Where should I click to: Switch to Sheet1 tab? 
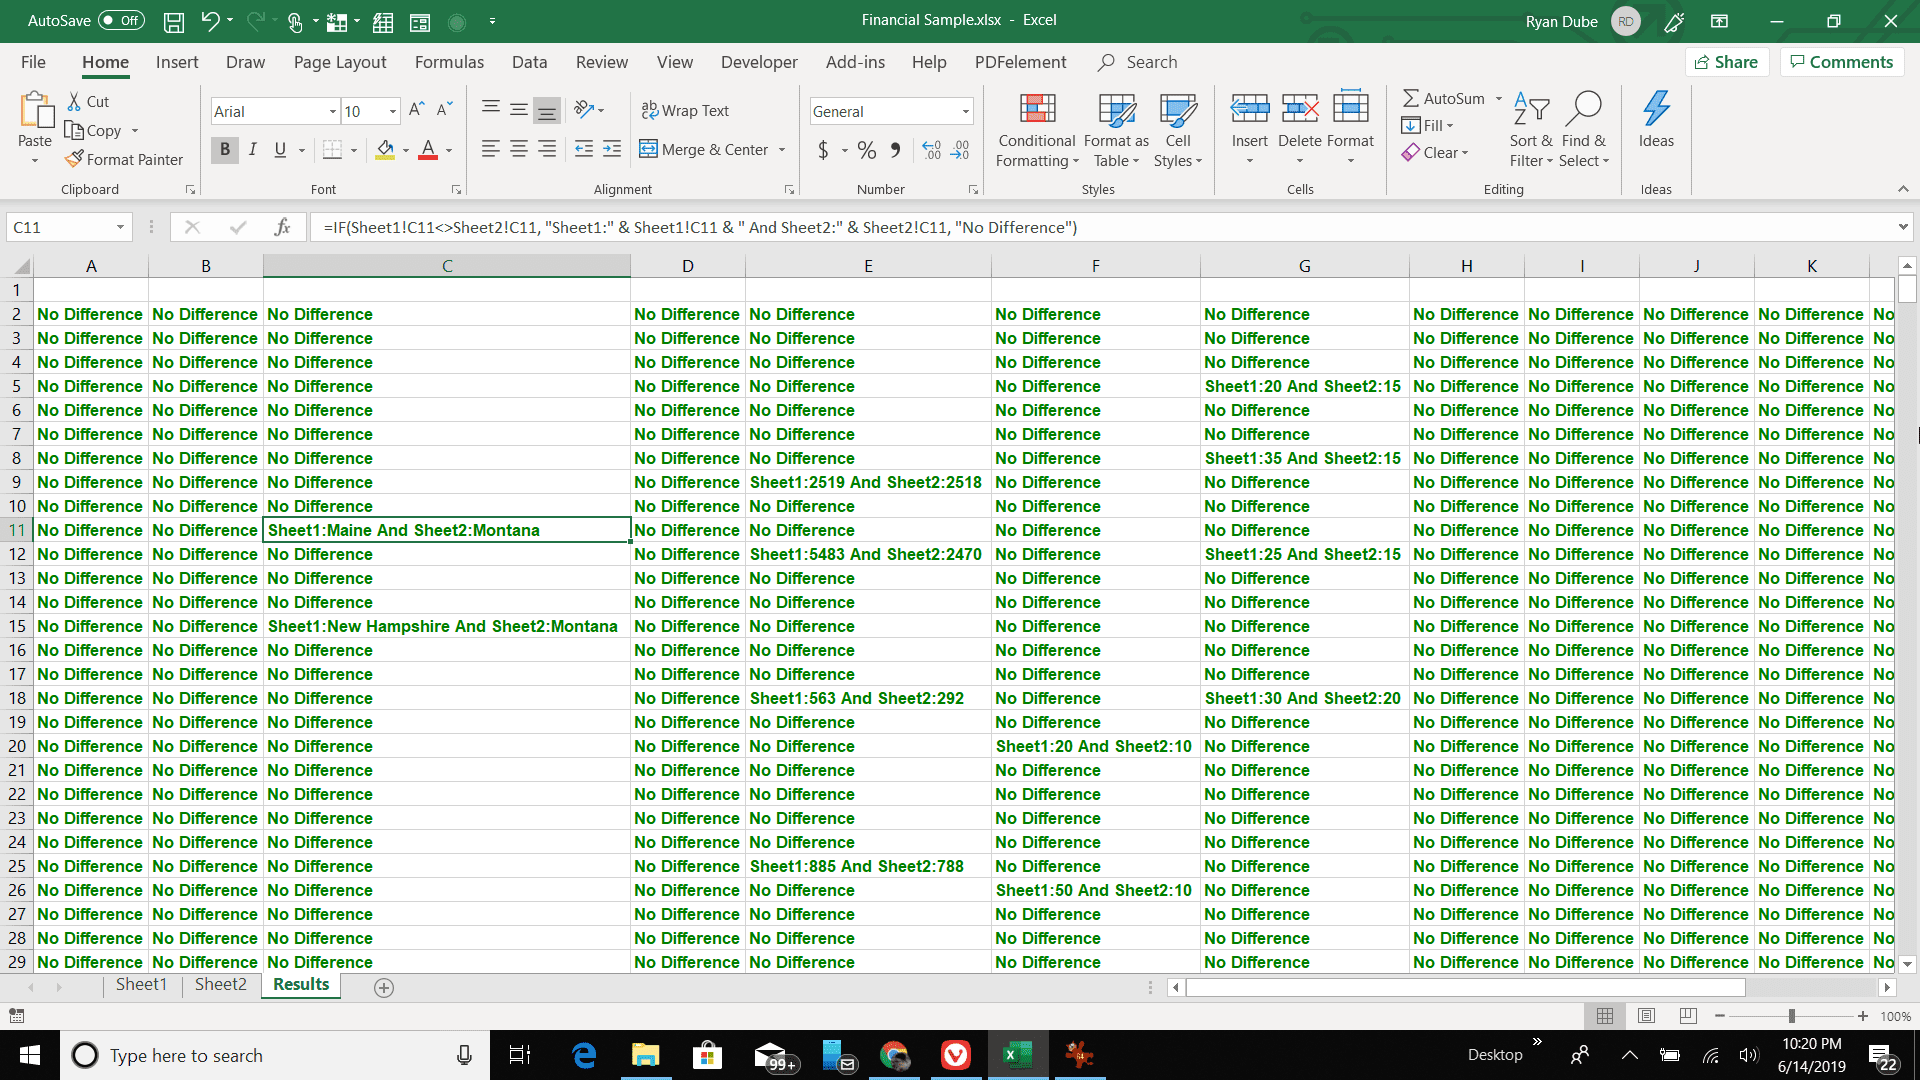(x=140, y=985)
